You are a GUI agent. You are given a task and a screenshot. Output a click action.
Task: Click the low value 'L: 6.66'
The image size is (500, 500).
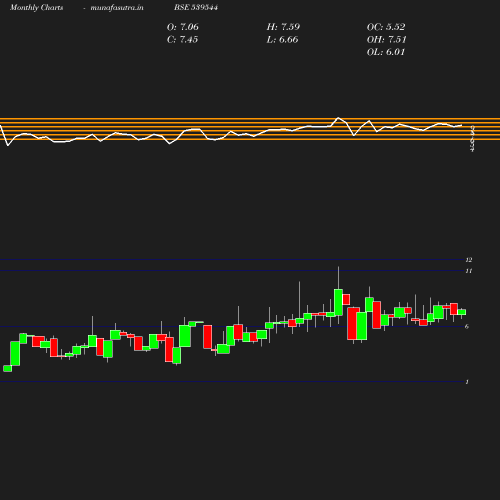(282, 39)
